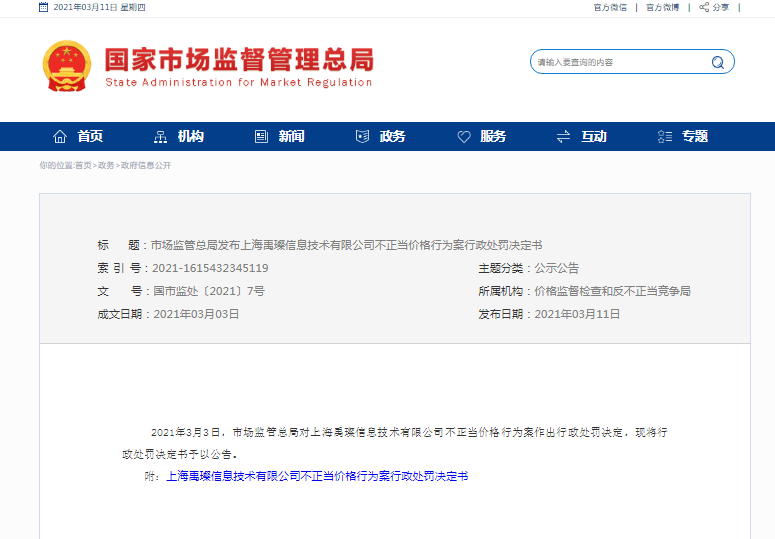
Task: Click the national emblem logo
Action: click(67, 66)
